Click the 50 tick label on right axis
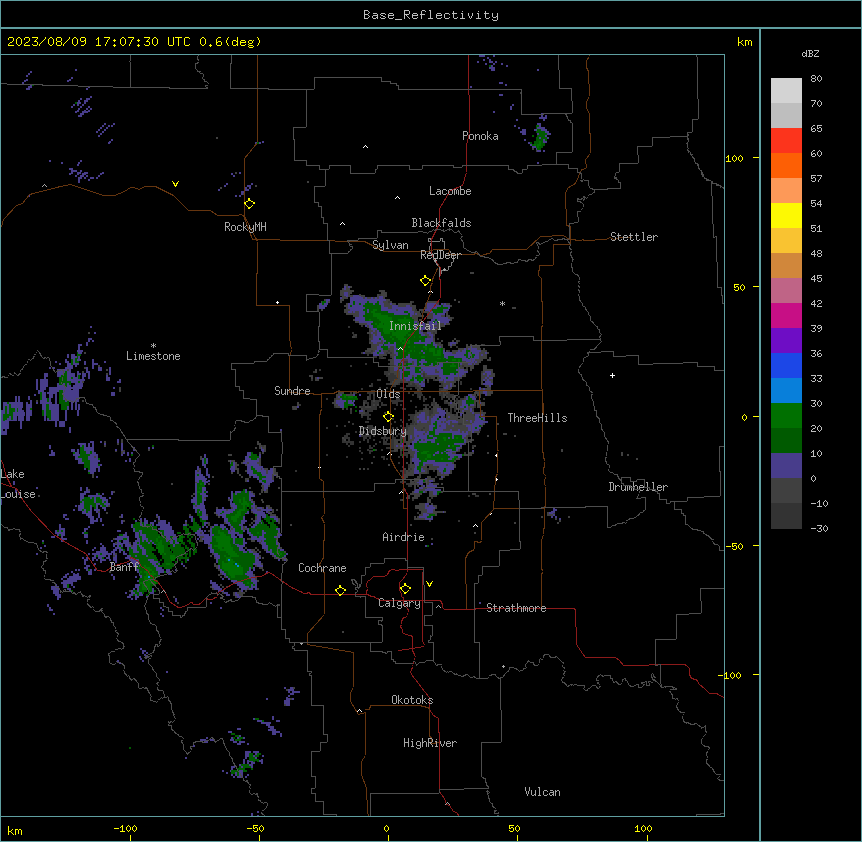 point(739,287)
